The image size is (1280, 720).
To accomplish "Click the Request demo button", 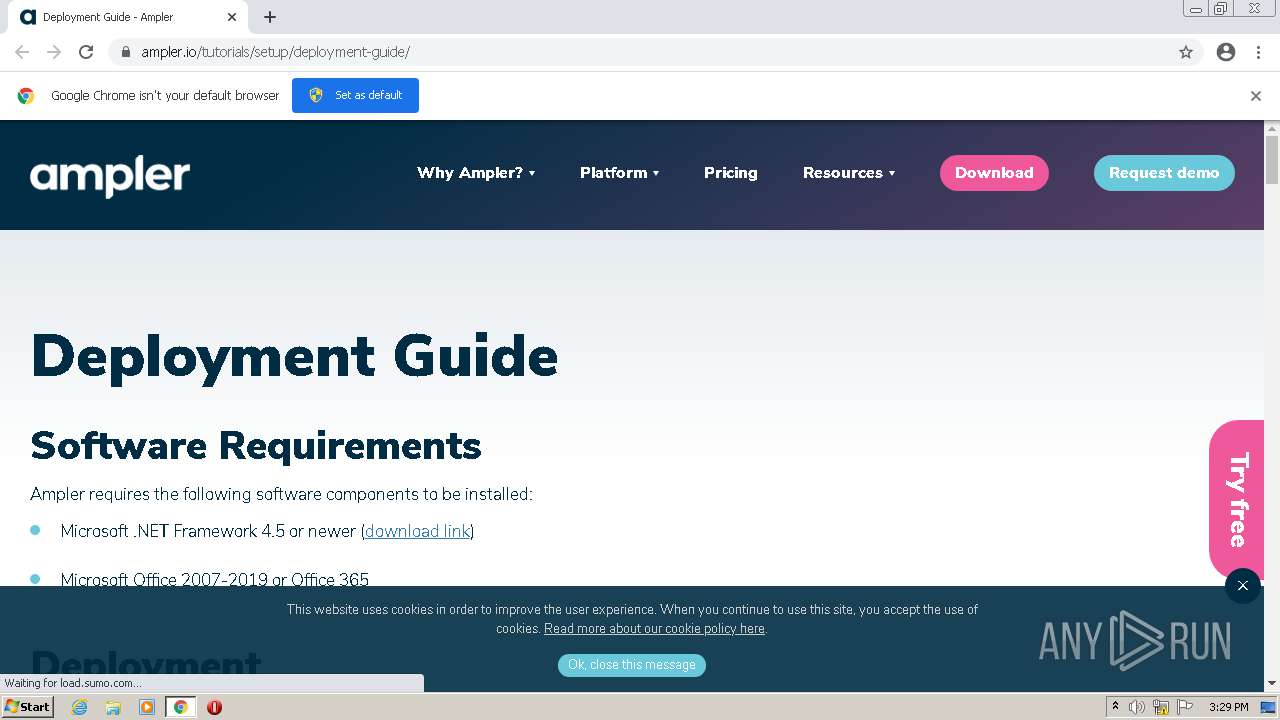I will (x=1164, y=173).
